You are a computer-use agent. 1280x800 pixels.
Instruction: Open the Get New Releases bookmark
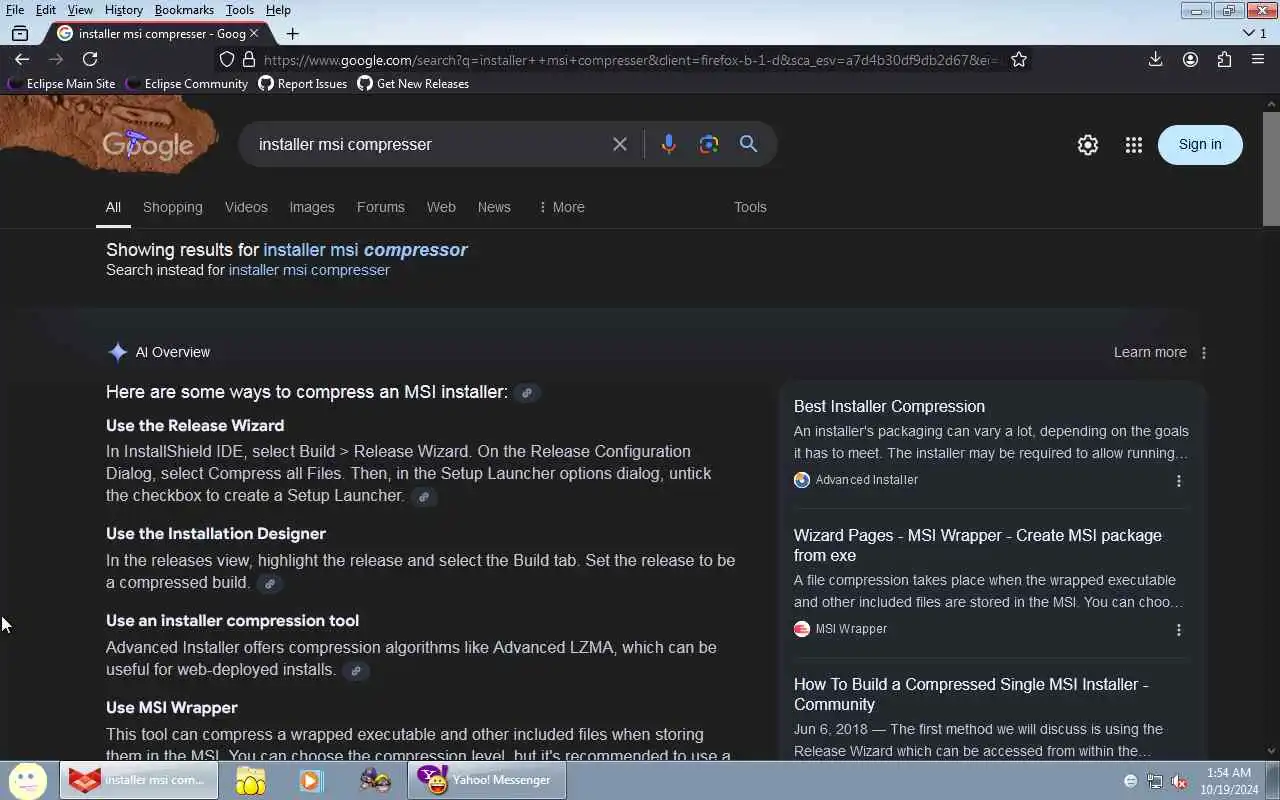(x=413, y=84)
